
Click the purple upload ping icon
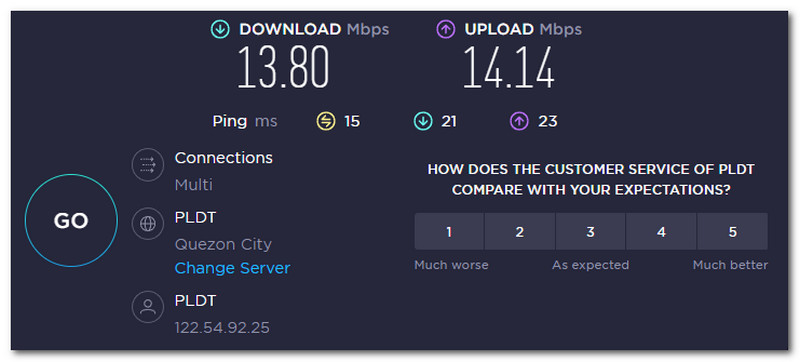click(x=519, y=121)
